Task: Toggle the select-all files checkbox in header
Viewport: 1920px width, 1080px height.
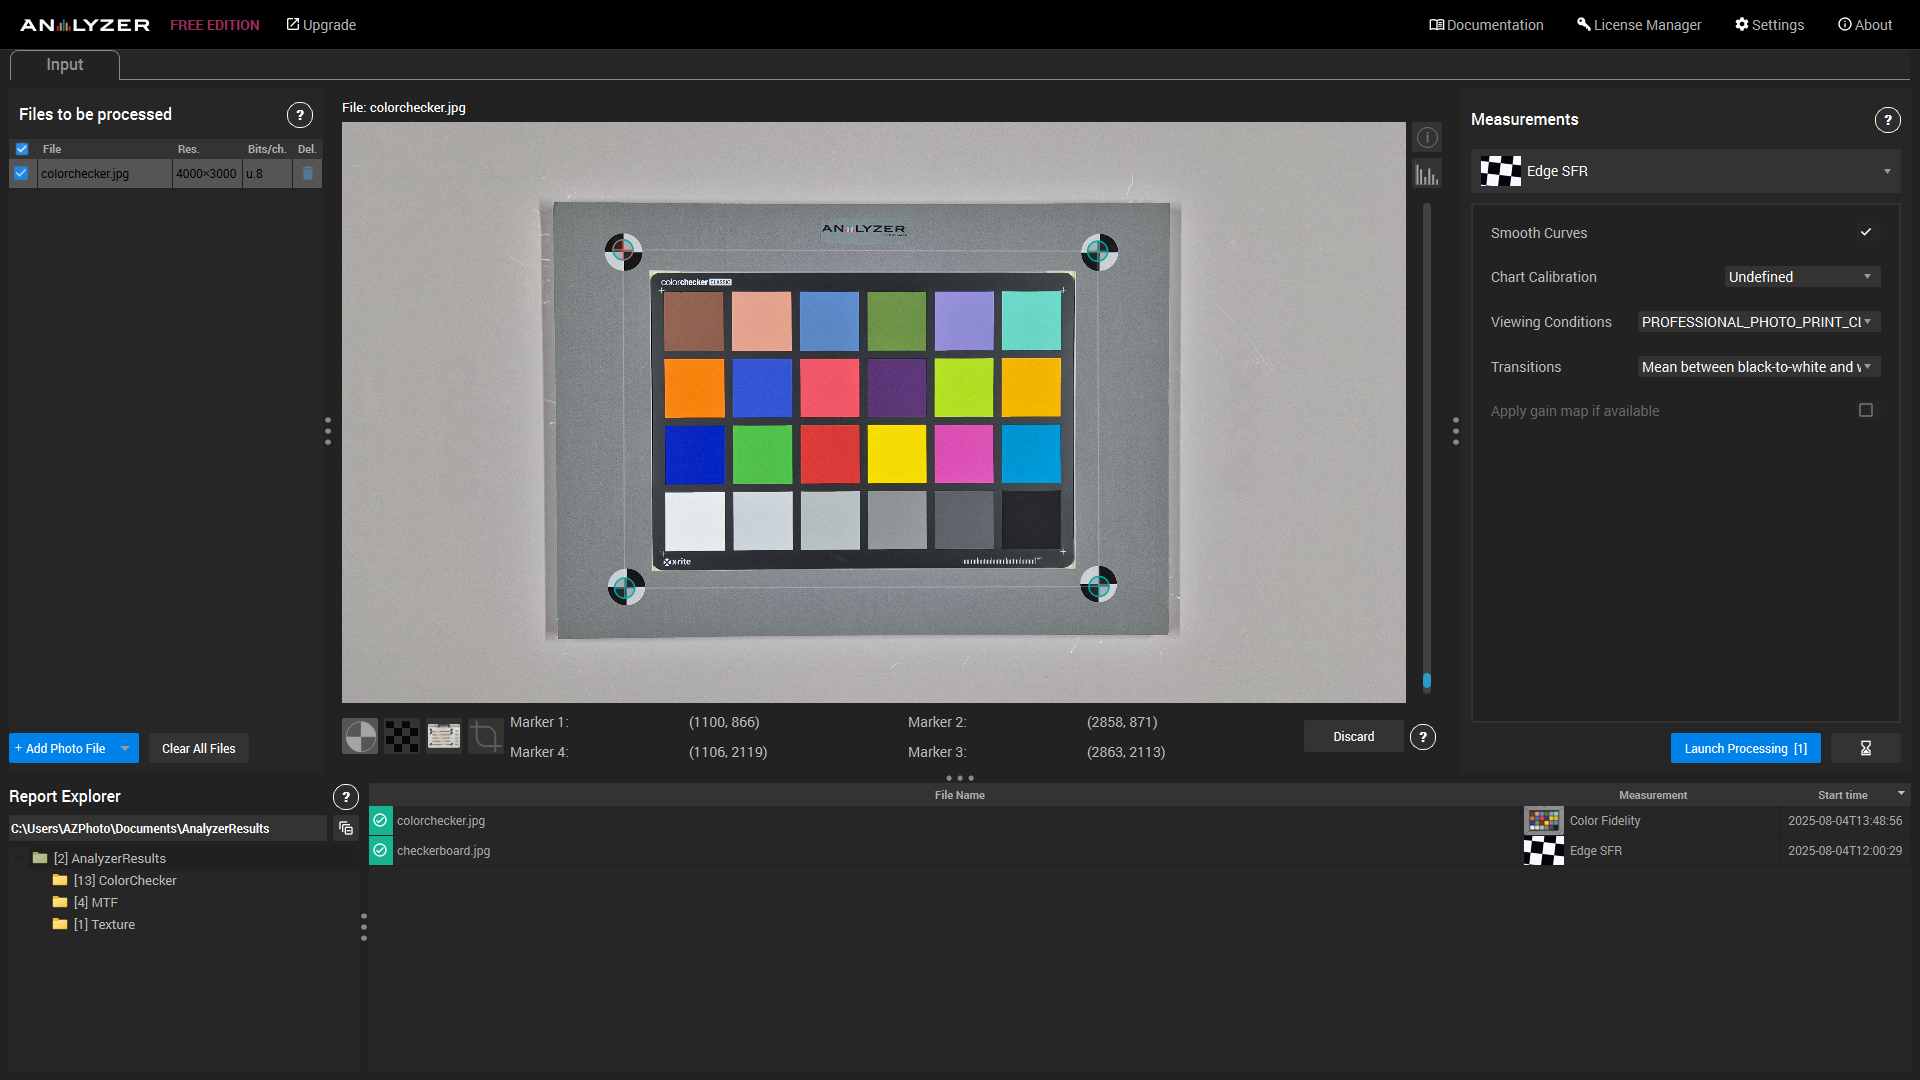Action: click(22, 149)
